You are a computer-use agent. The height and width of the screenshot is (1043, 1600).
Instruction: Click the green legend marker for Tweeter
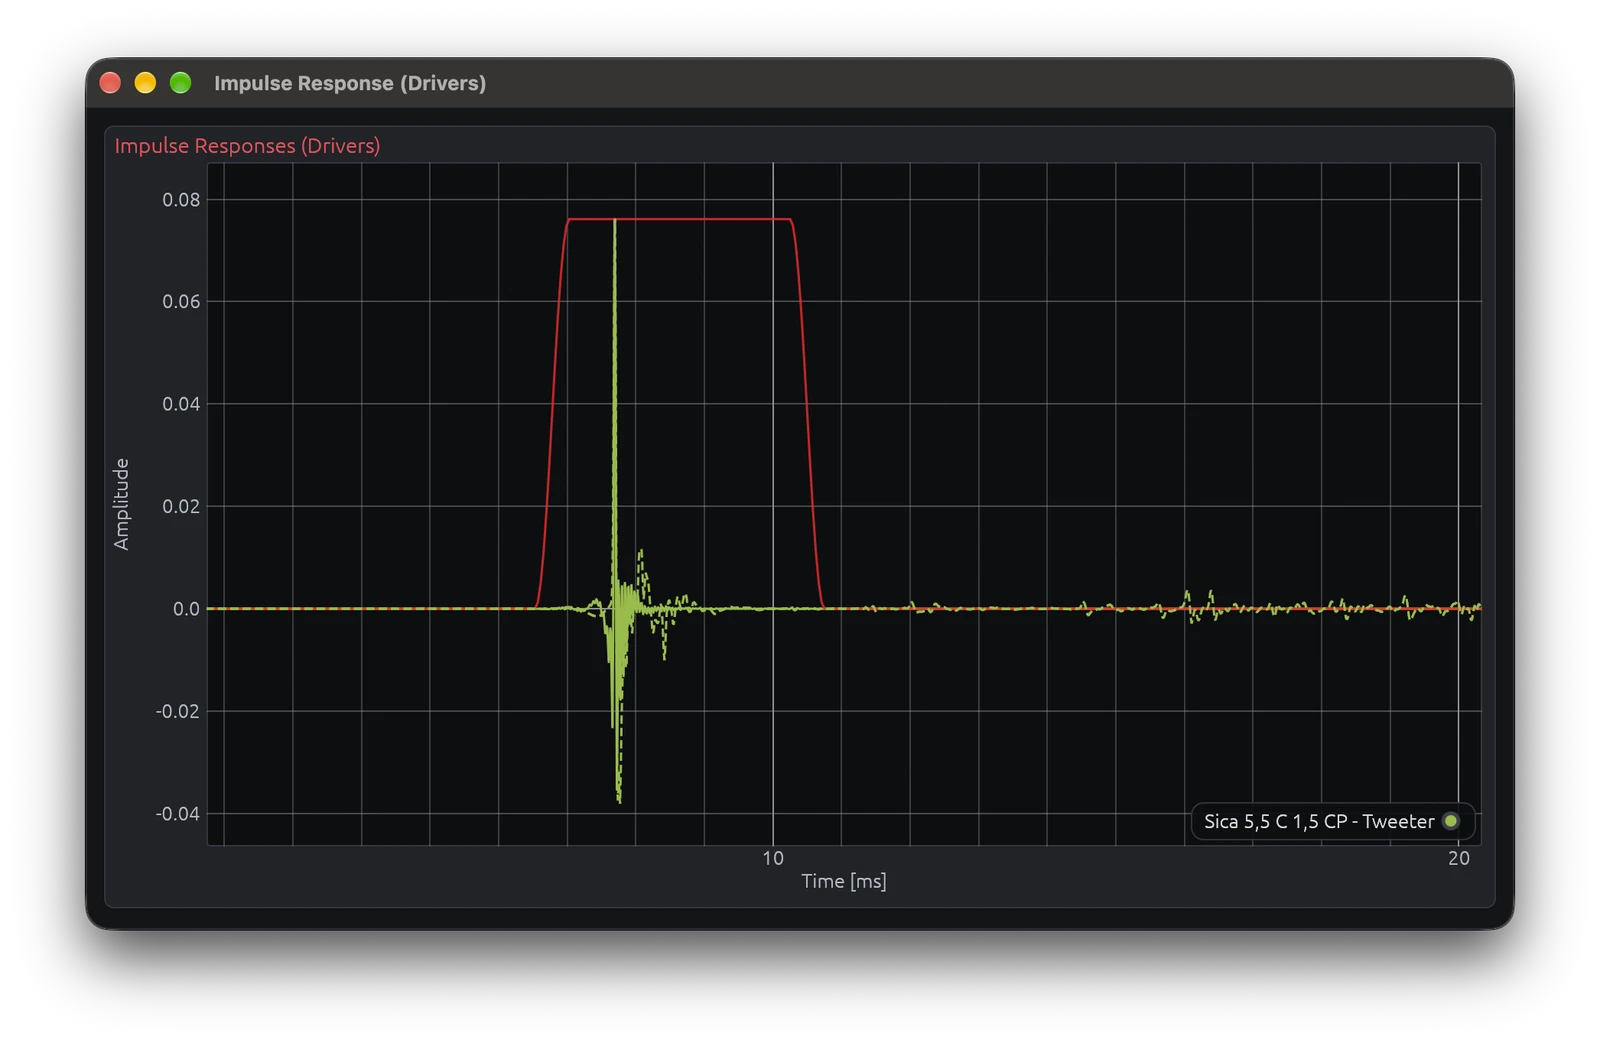tap(1451, 821)
